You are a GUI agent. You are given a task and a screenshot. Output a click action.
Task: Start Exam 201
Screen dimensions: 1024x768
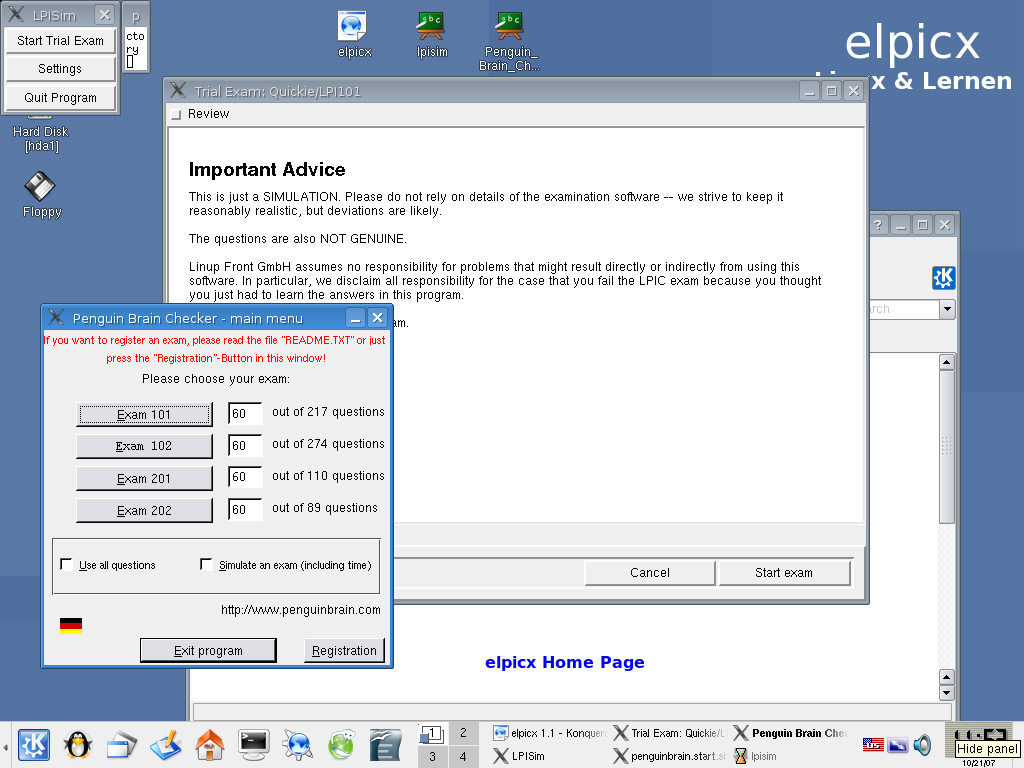(144, 478)
